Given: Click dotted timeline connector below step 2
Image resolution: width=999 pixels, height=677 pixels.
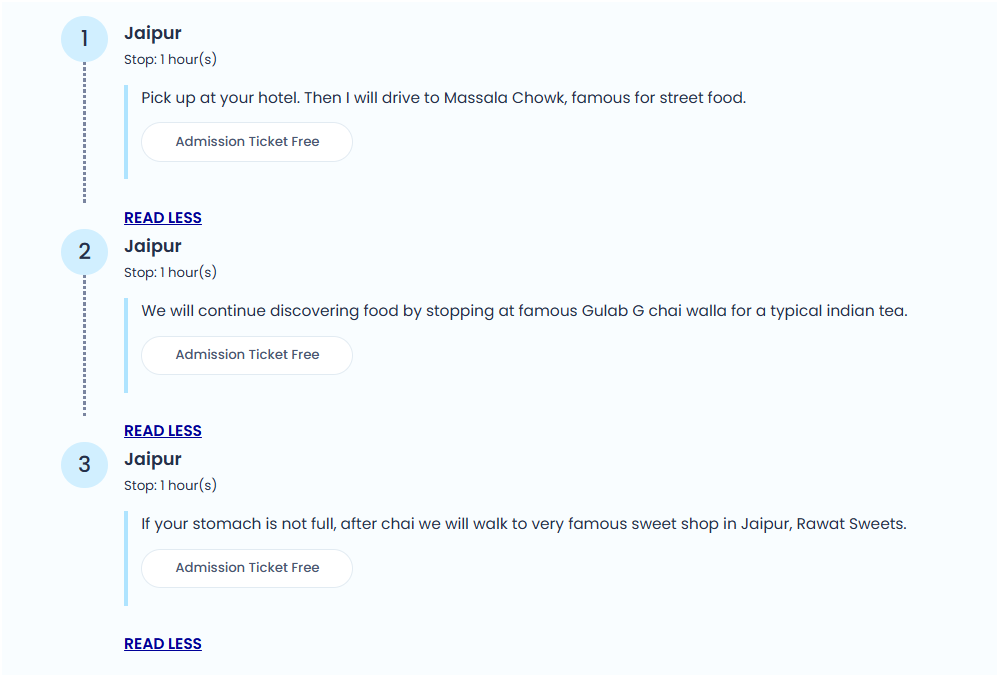Looking at the screenshot, I should (84, 345).
